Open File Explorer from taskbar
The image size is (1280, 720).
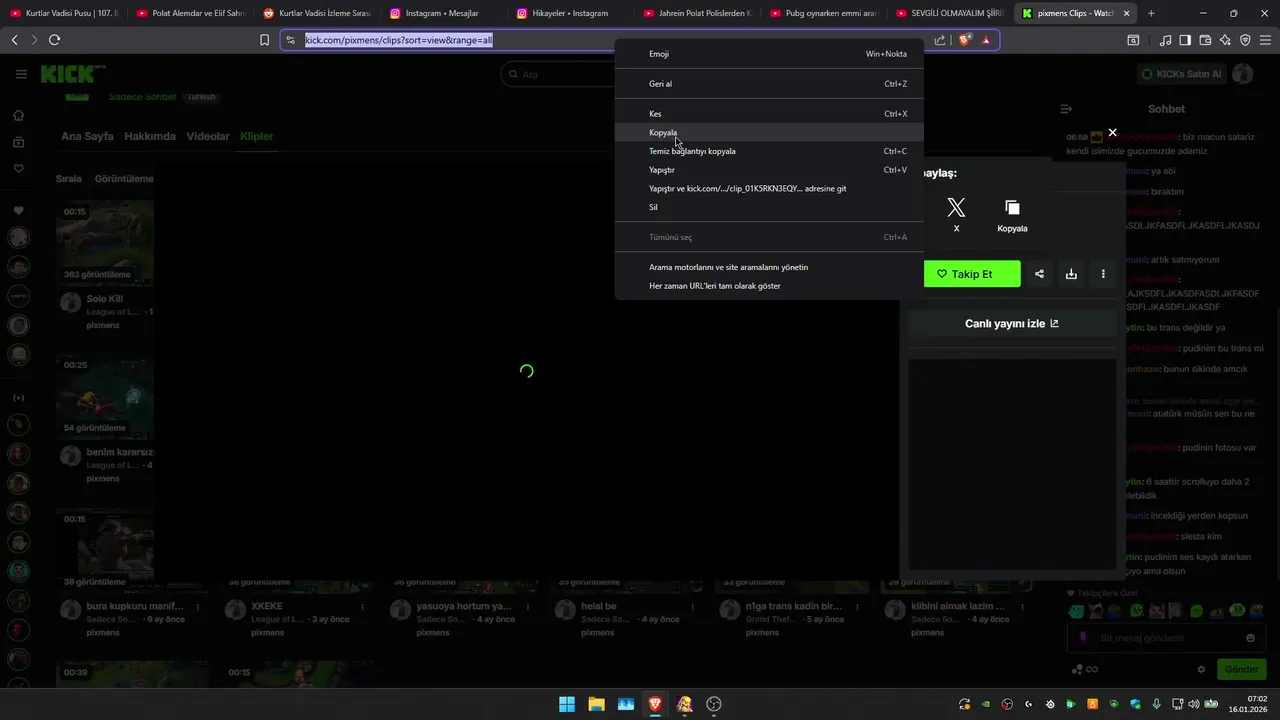click(x=596, y=704)
